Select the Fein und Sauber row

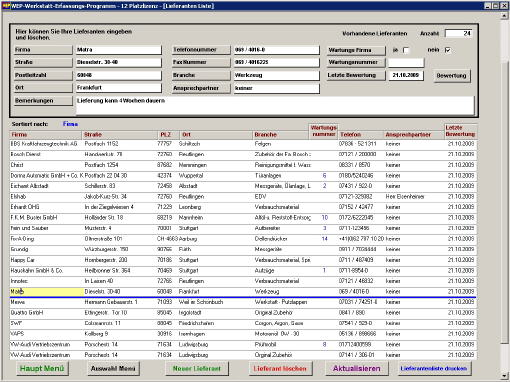243,228
